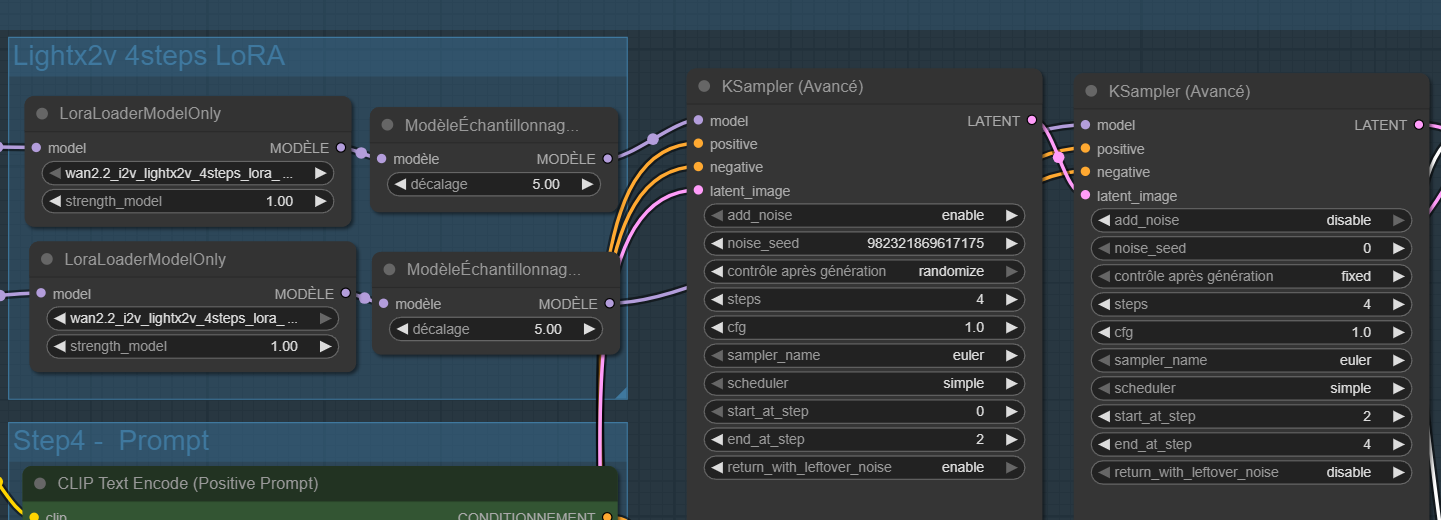The image size is (1441, 520).
Task: Click the end_at_step field showing 4
Action: (x=1251, y=444)
